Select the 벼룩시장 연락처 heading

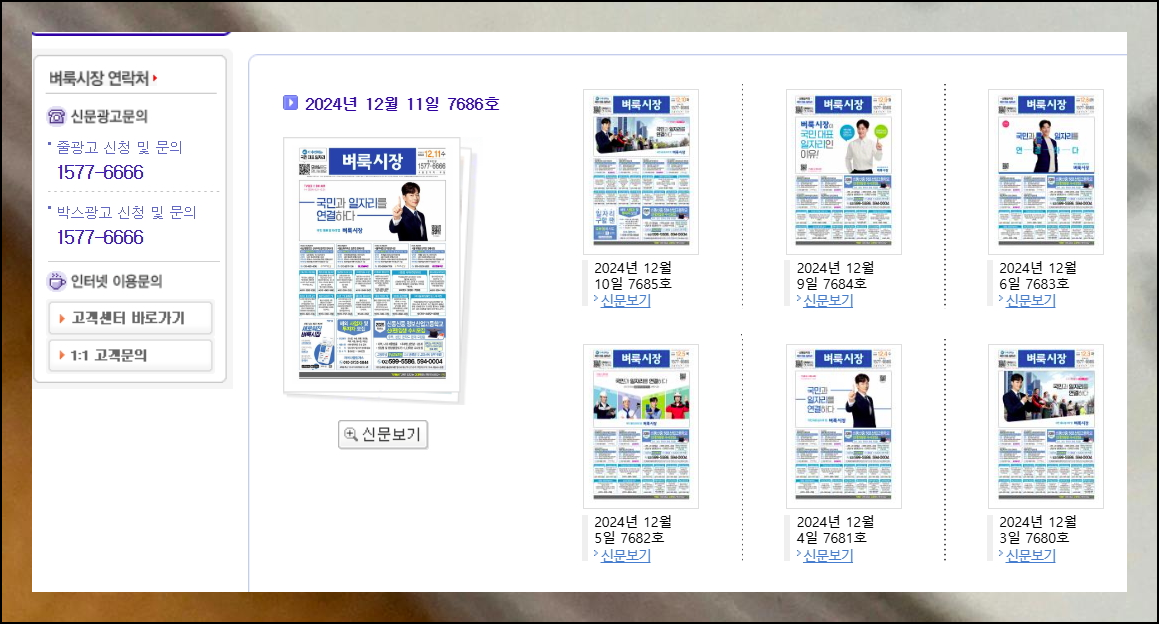99,78
